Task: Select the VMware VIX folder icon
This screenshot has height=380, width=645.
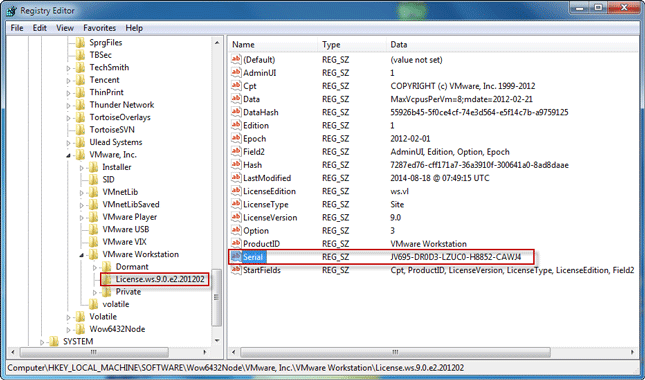Action: (x=94, y=242)
